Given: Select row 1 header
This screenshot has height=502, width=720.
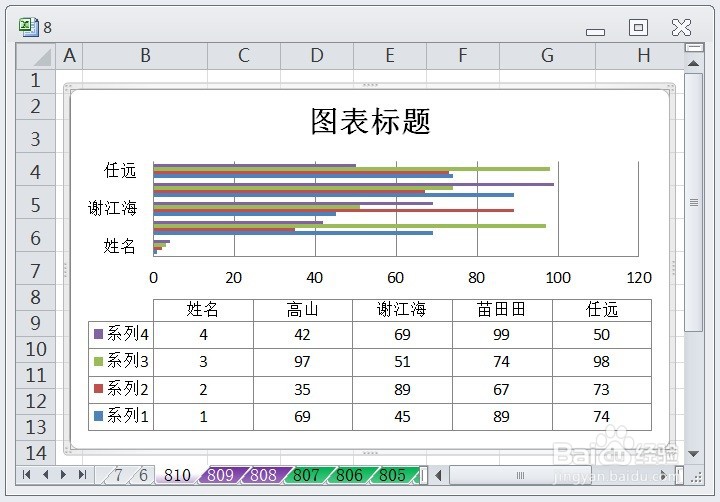Looking at the screenshot, I should (x=35, y=81).
